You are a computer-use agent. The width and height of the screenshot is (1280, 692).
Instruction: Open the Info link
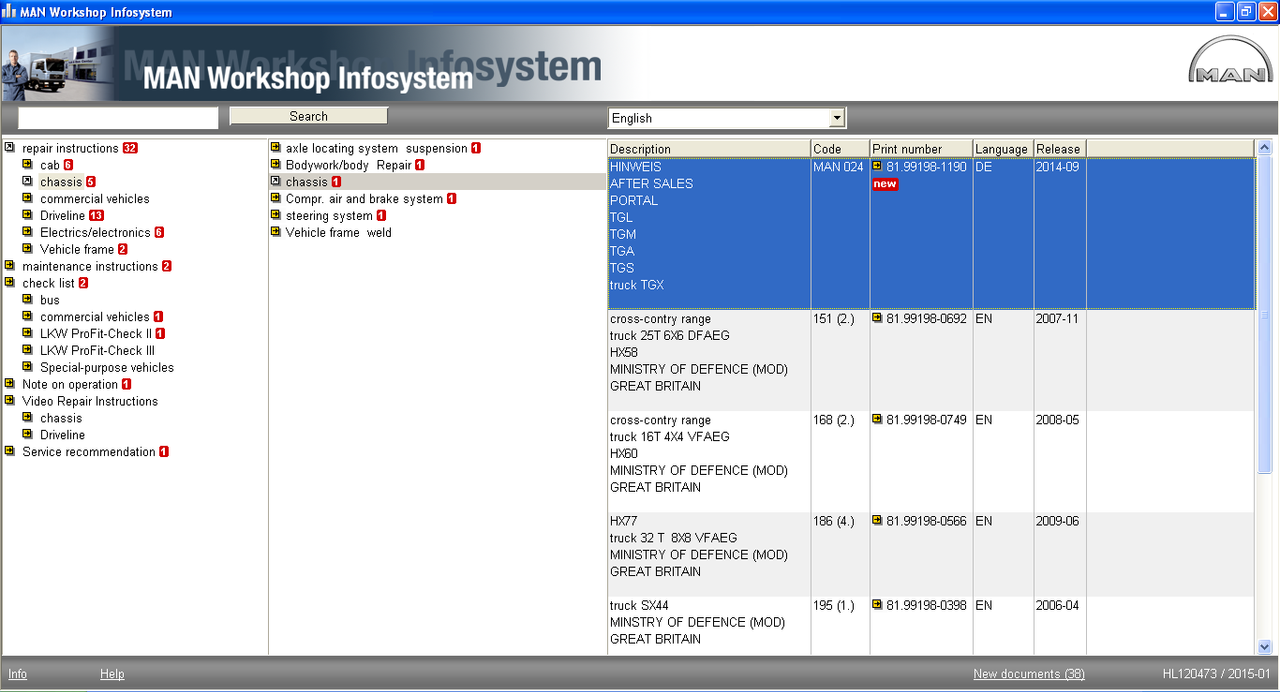coord(17,674)
